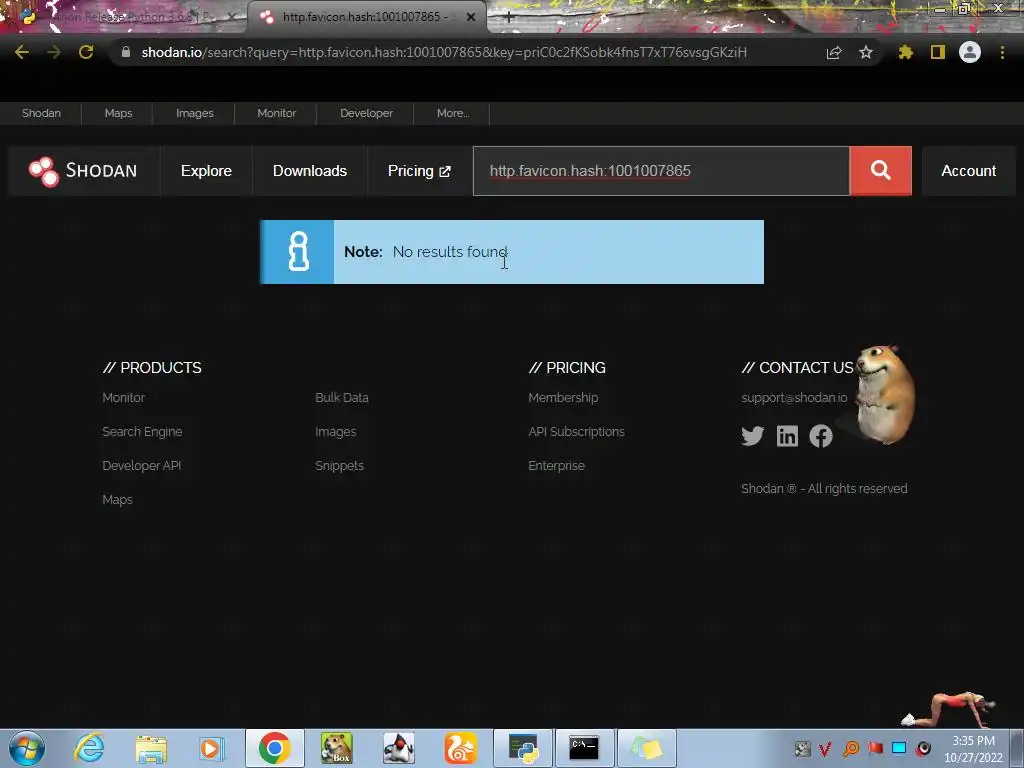Open a new browser tab

tap(509, 17)
